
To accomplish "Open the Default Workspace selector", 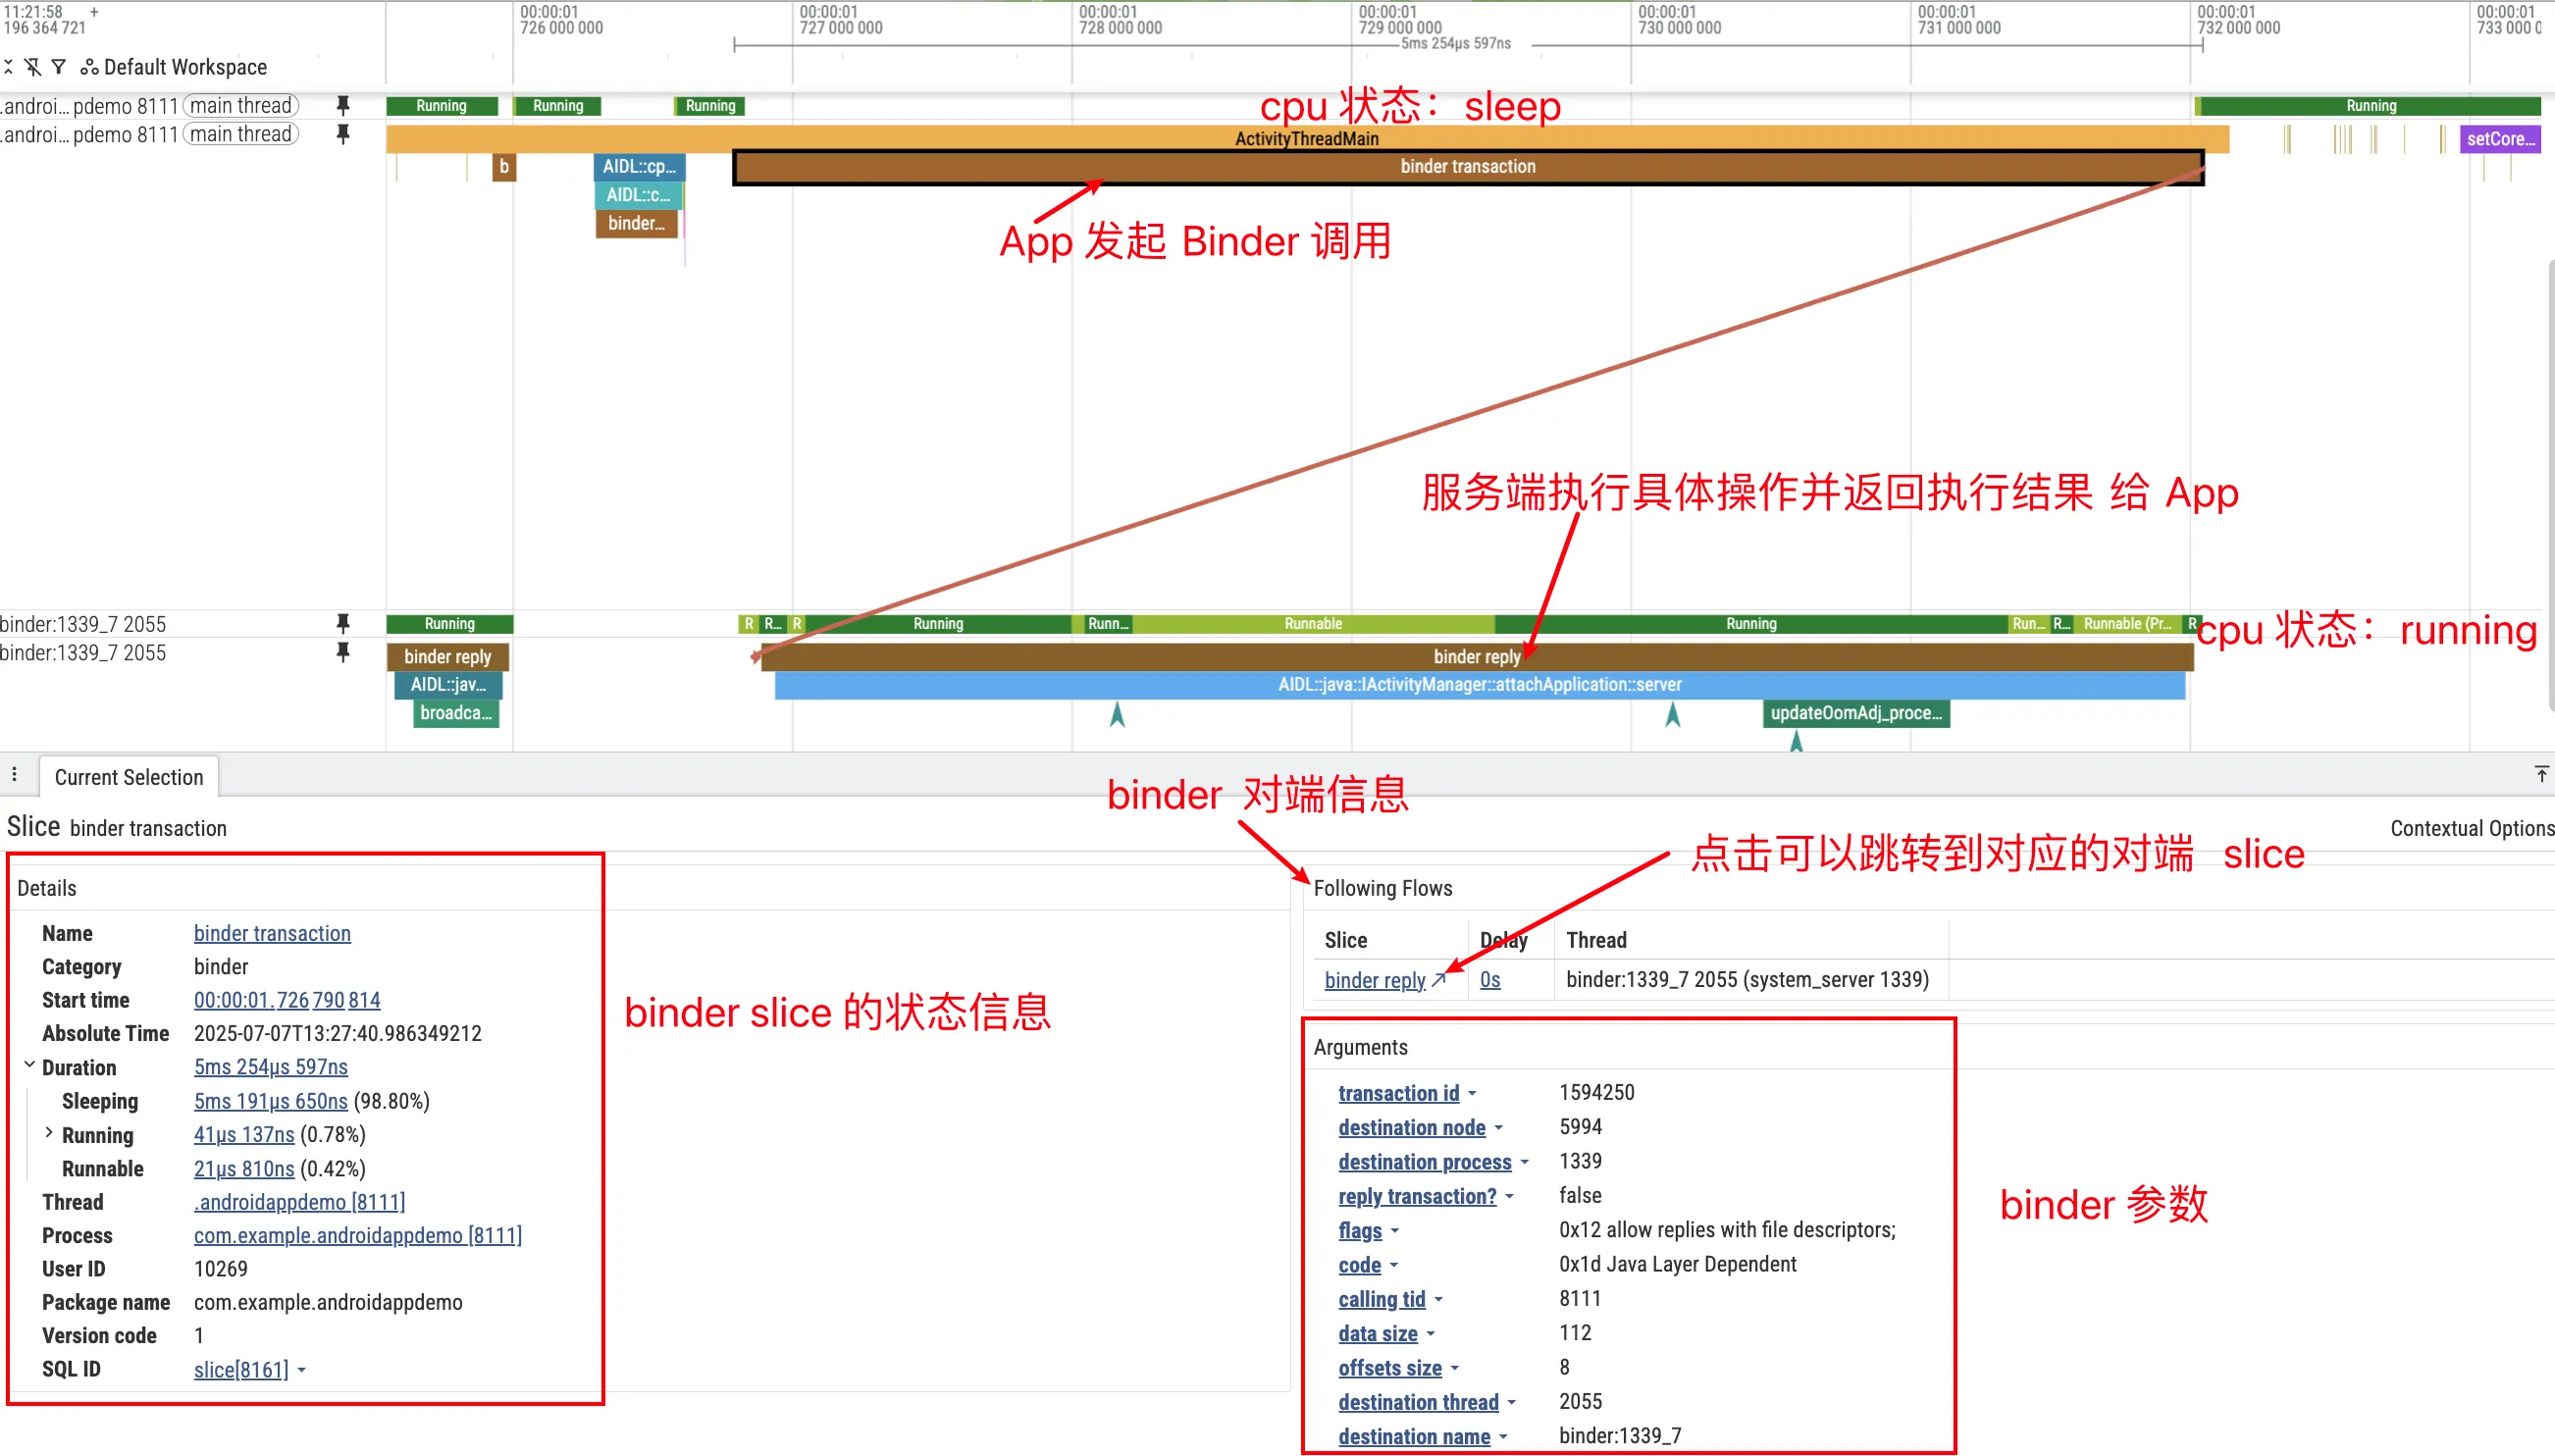I will (174, 67).
